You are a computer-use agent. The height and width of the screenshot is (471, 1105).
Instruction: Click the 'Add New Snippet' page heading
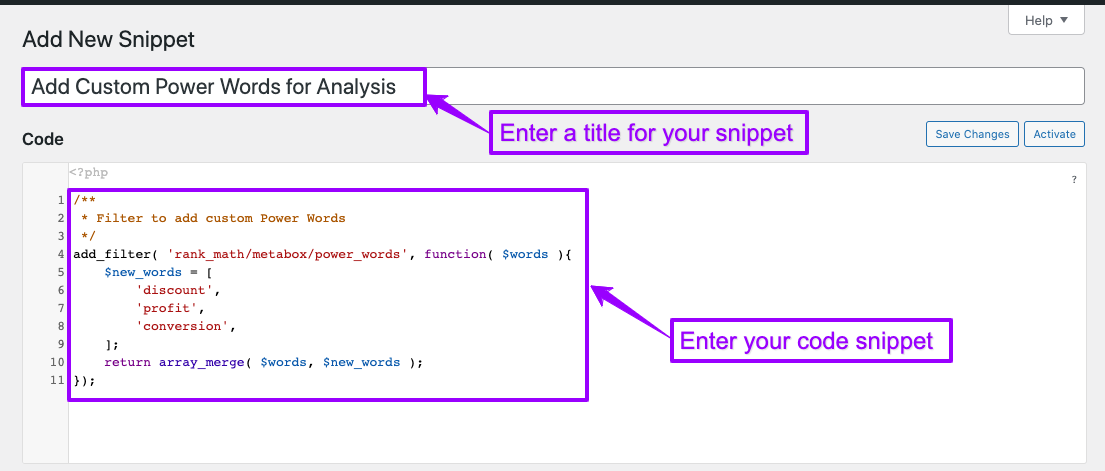click(108, 40)
